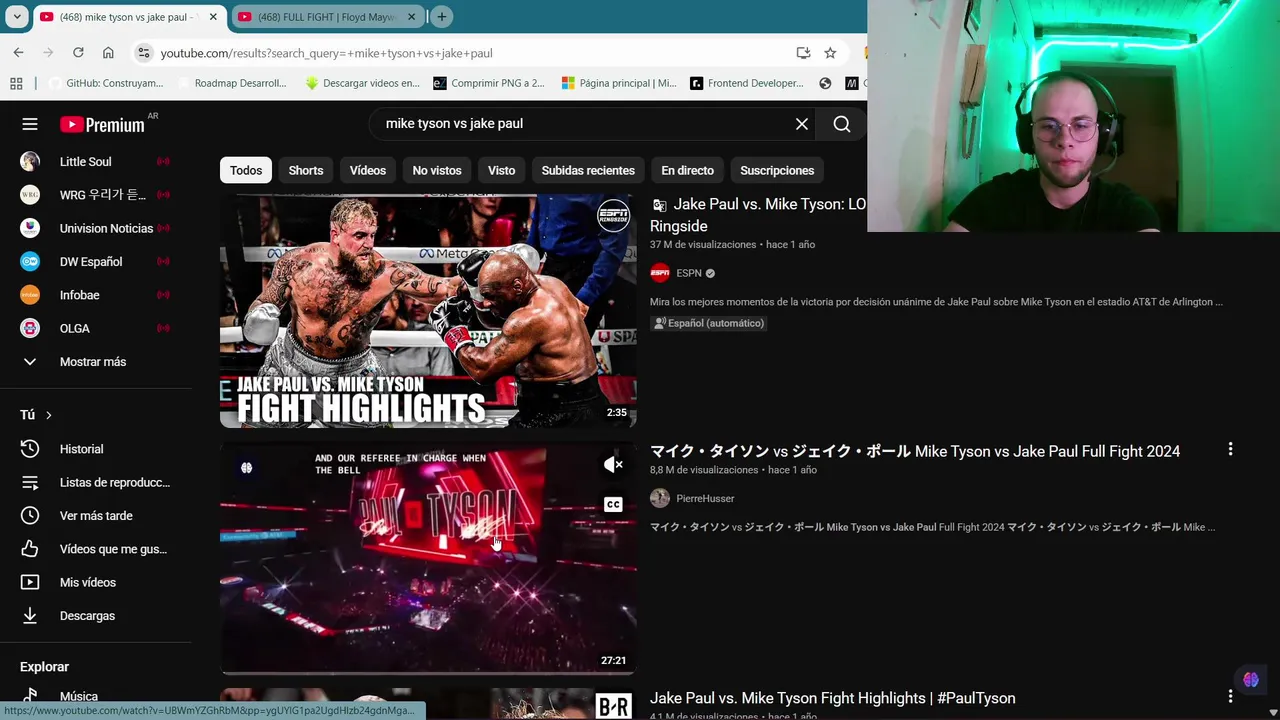Select the Subidas recientes filter chip

pos(588,170)
